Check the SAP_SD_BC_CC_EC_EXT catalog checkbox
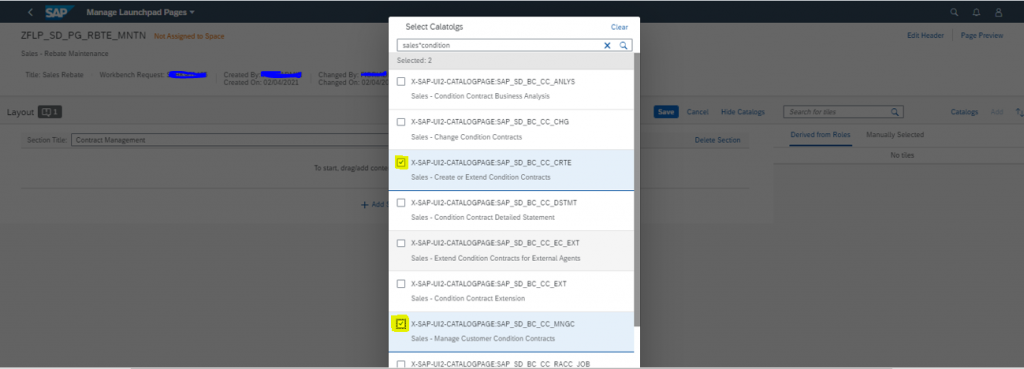This screenshot has height=369, width=1024. pyautogui.click(x=401, y=243)
